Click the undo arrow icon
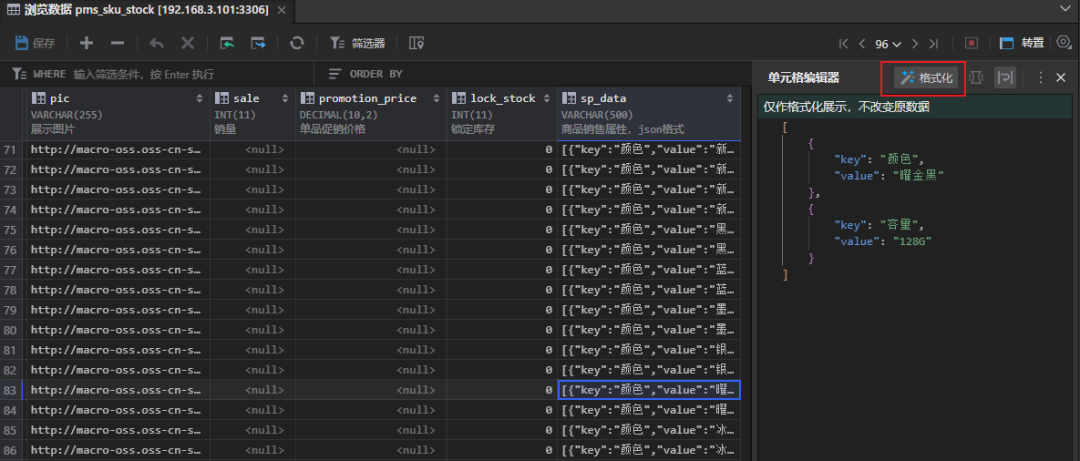The image size is (1080, 461). click(x=156, y=43)
